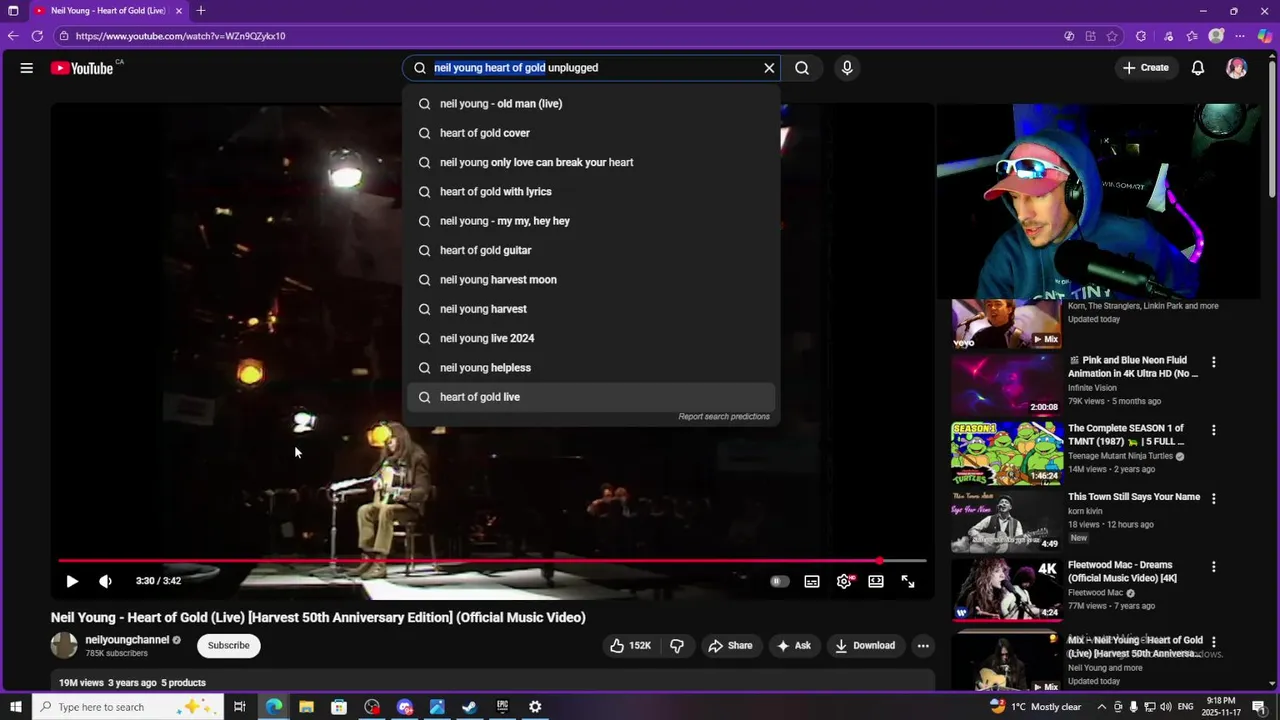This screenshot has width=1280, height=720.
Task: Select suggestion 'neil young - old man (live)'
Action: (x=592, y=104)
